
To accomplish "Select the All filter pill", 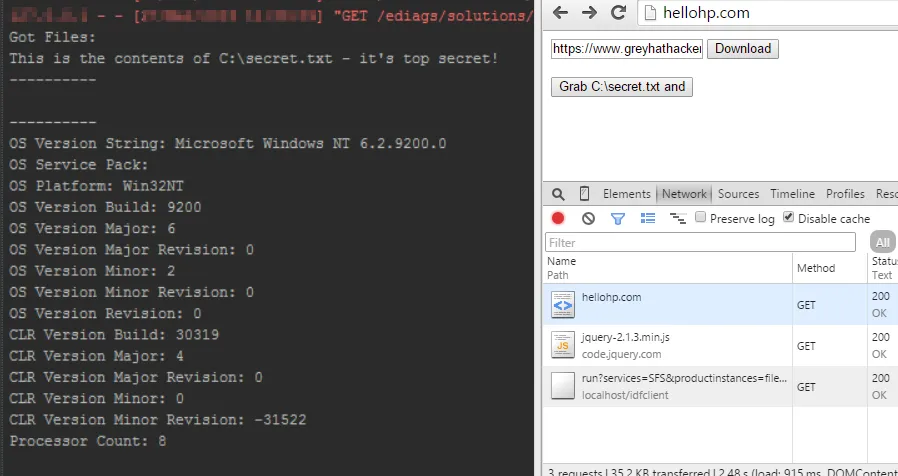I will tap(882, 242).
